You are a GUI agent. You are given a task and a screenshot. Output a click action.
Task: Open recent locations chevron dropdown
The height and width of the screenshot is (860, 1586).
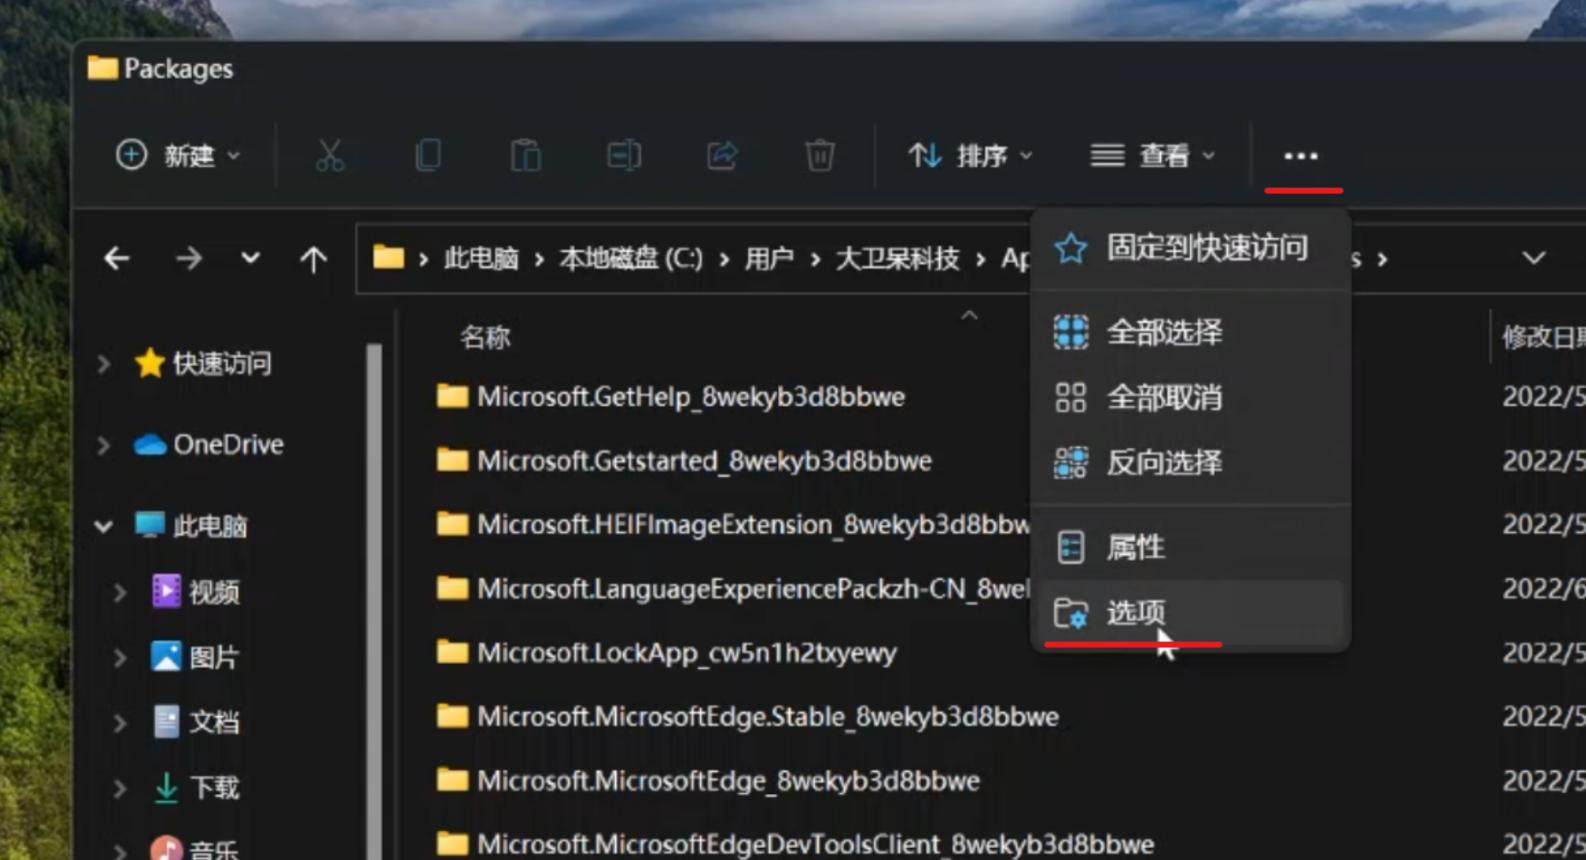pos(250,259)
